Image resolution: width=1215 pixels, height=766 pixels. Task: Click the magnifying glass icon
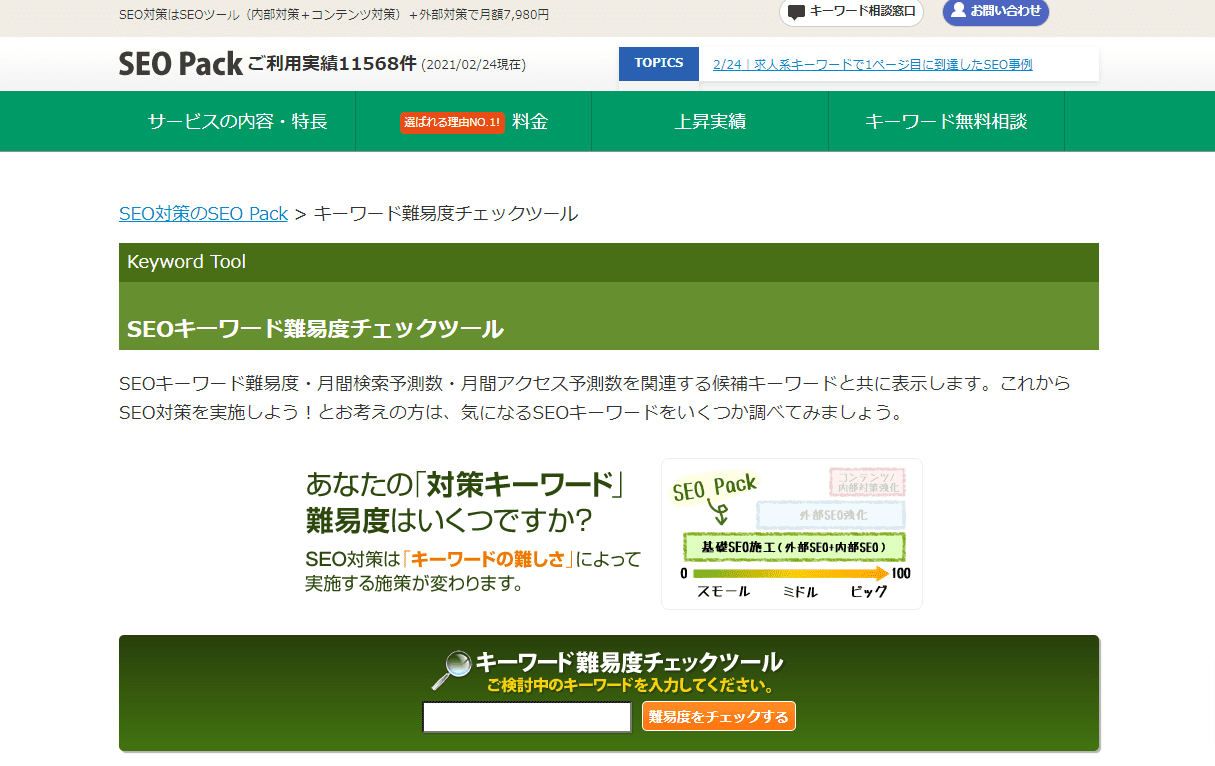[451, 670]
